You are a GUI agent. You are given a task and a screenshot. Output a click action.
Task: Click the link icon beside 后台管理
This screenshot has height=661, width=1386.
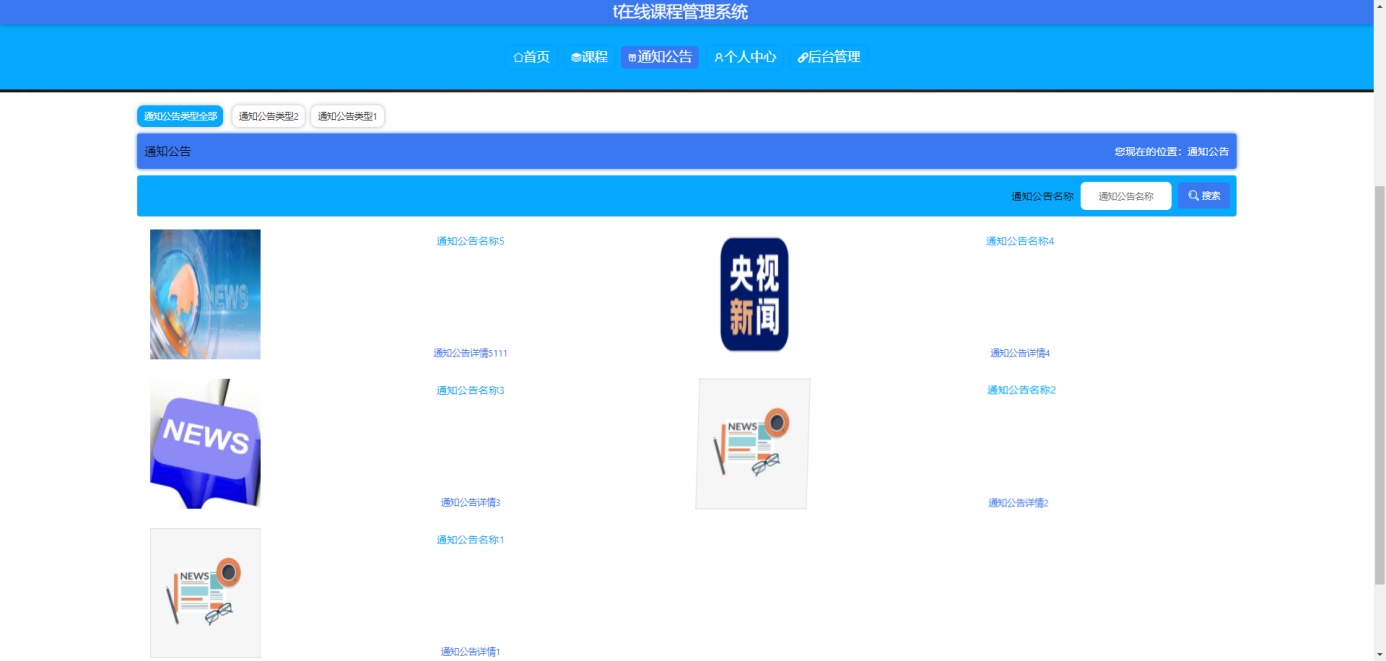(802, 57)
